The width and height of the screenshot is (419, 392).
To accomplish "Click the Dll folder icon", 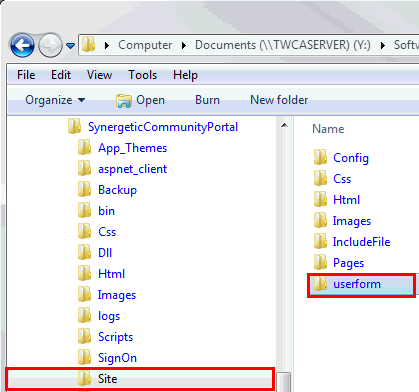I will coord(84,253).
